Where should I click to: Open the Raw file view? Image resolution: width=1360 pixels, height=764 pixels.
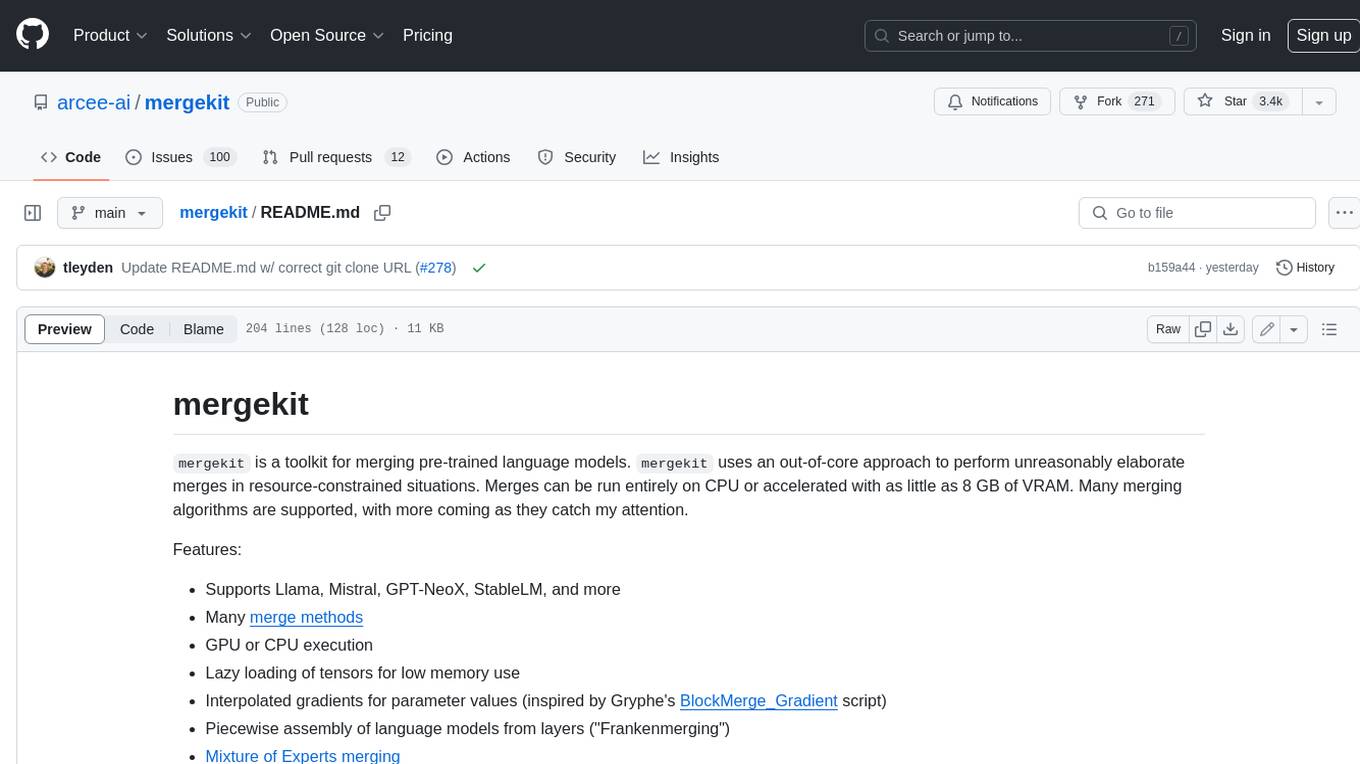pos(1168,329)
